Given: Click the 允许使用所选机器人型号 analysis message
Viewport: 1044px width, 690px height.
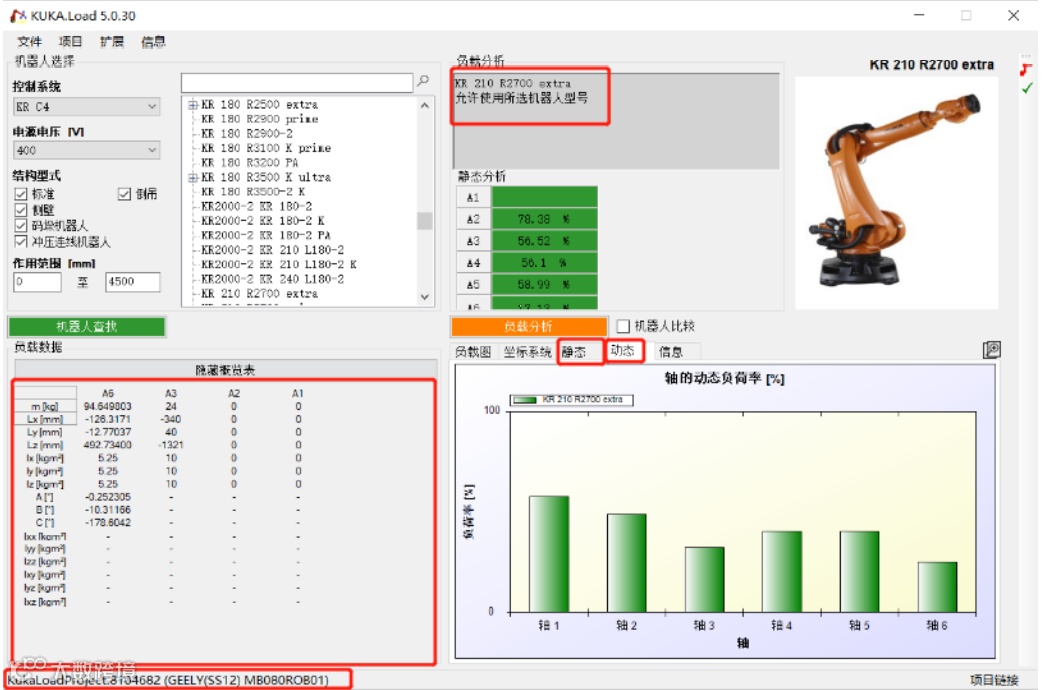Looking at the screenshot, I should [x=521, y=98].
